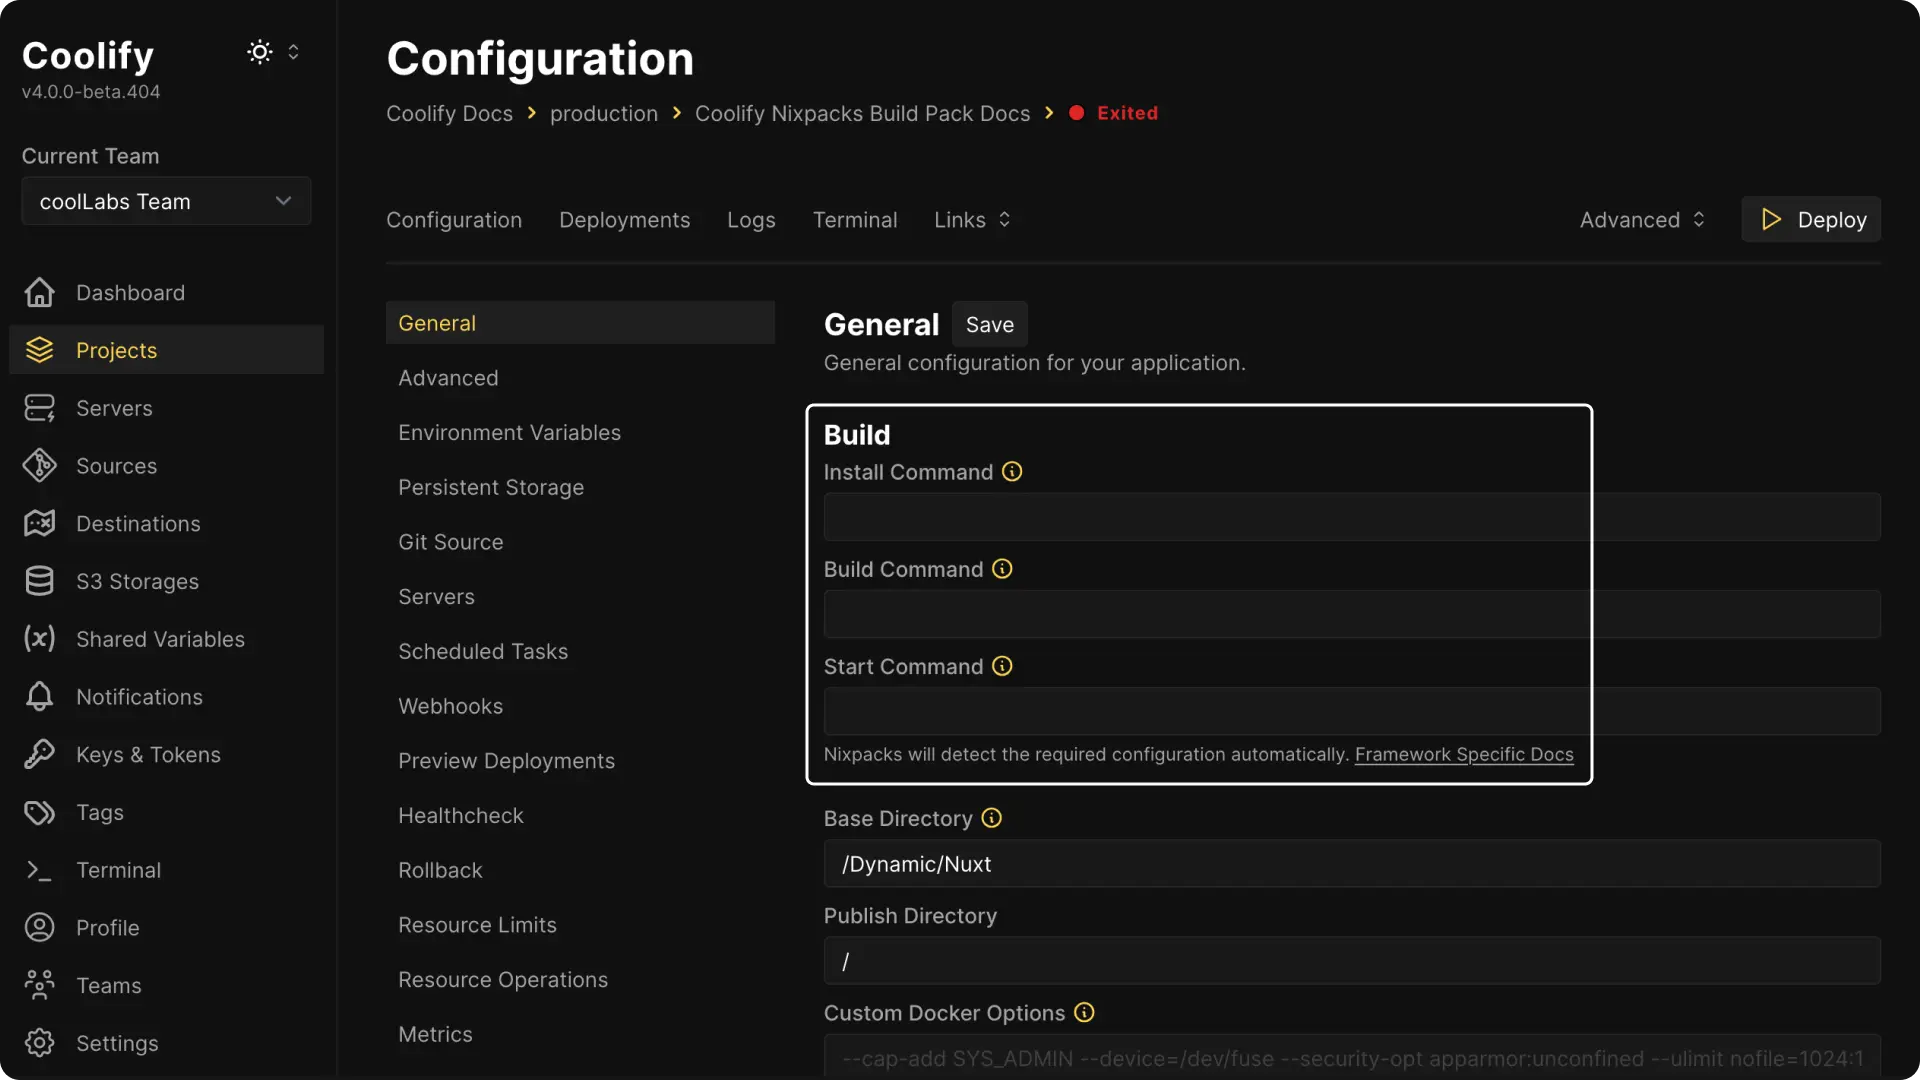Screen dimensions: 1920x1080
Task: Switch to the Deployments tab
Action: tap(624, 219)
